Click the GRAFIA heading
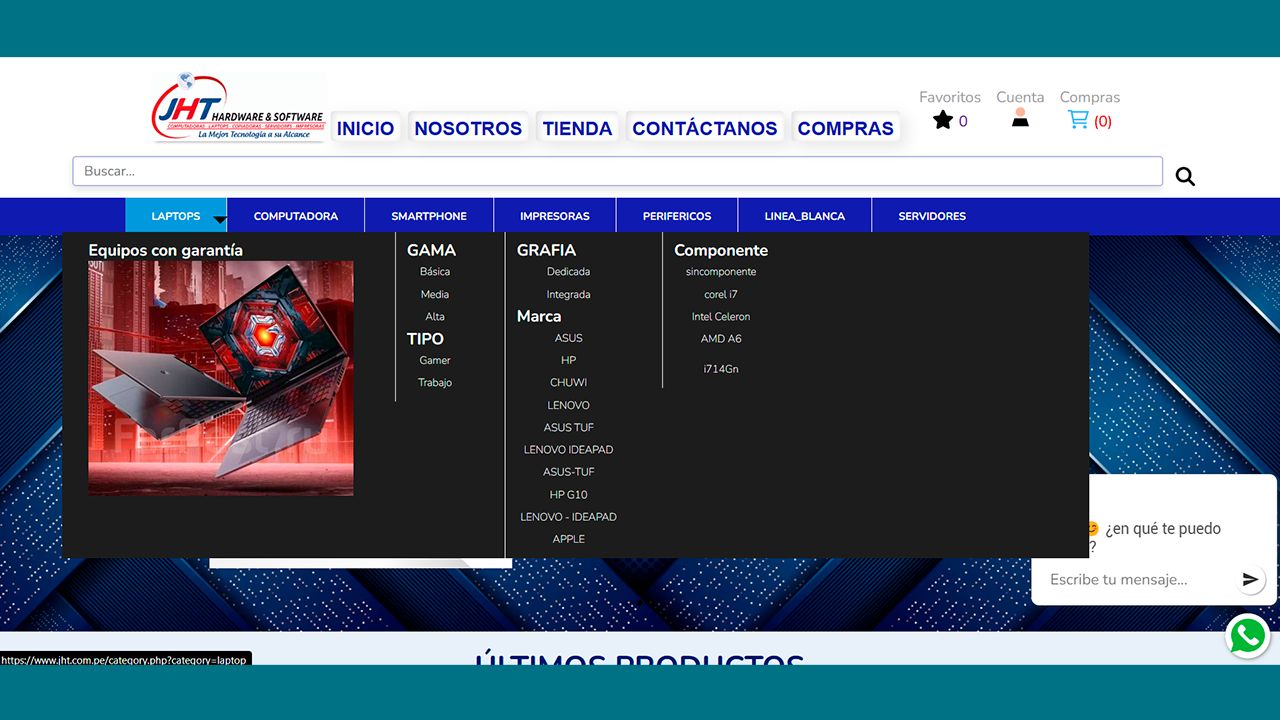 click(x=546, y=250)
